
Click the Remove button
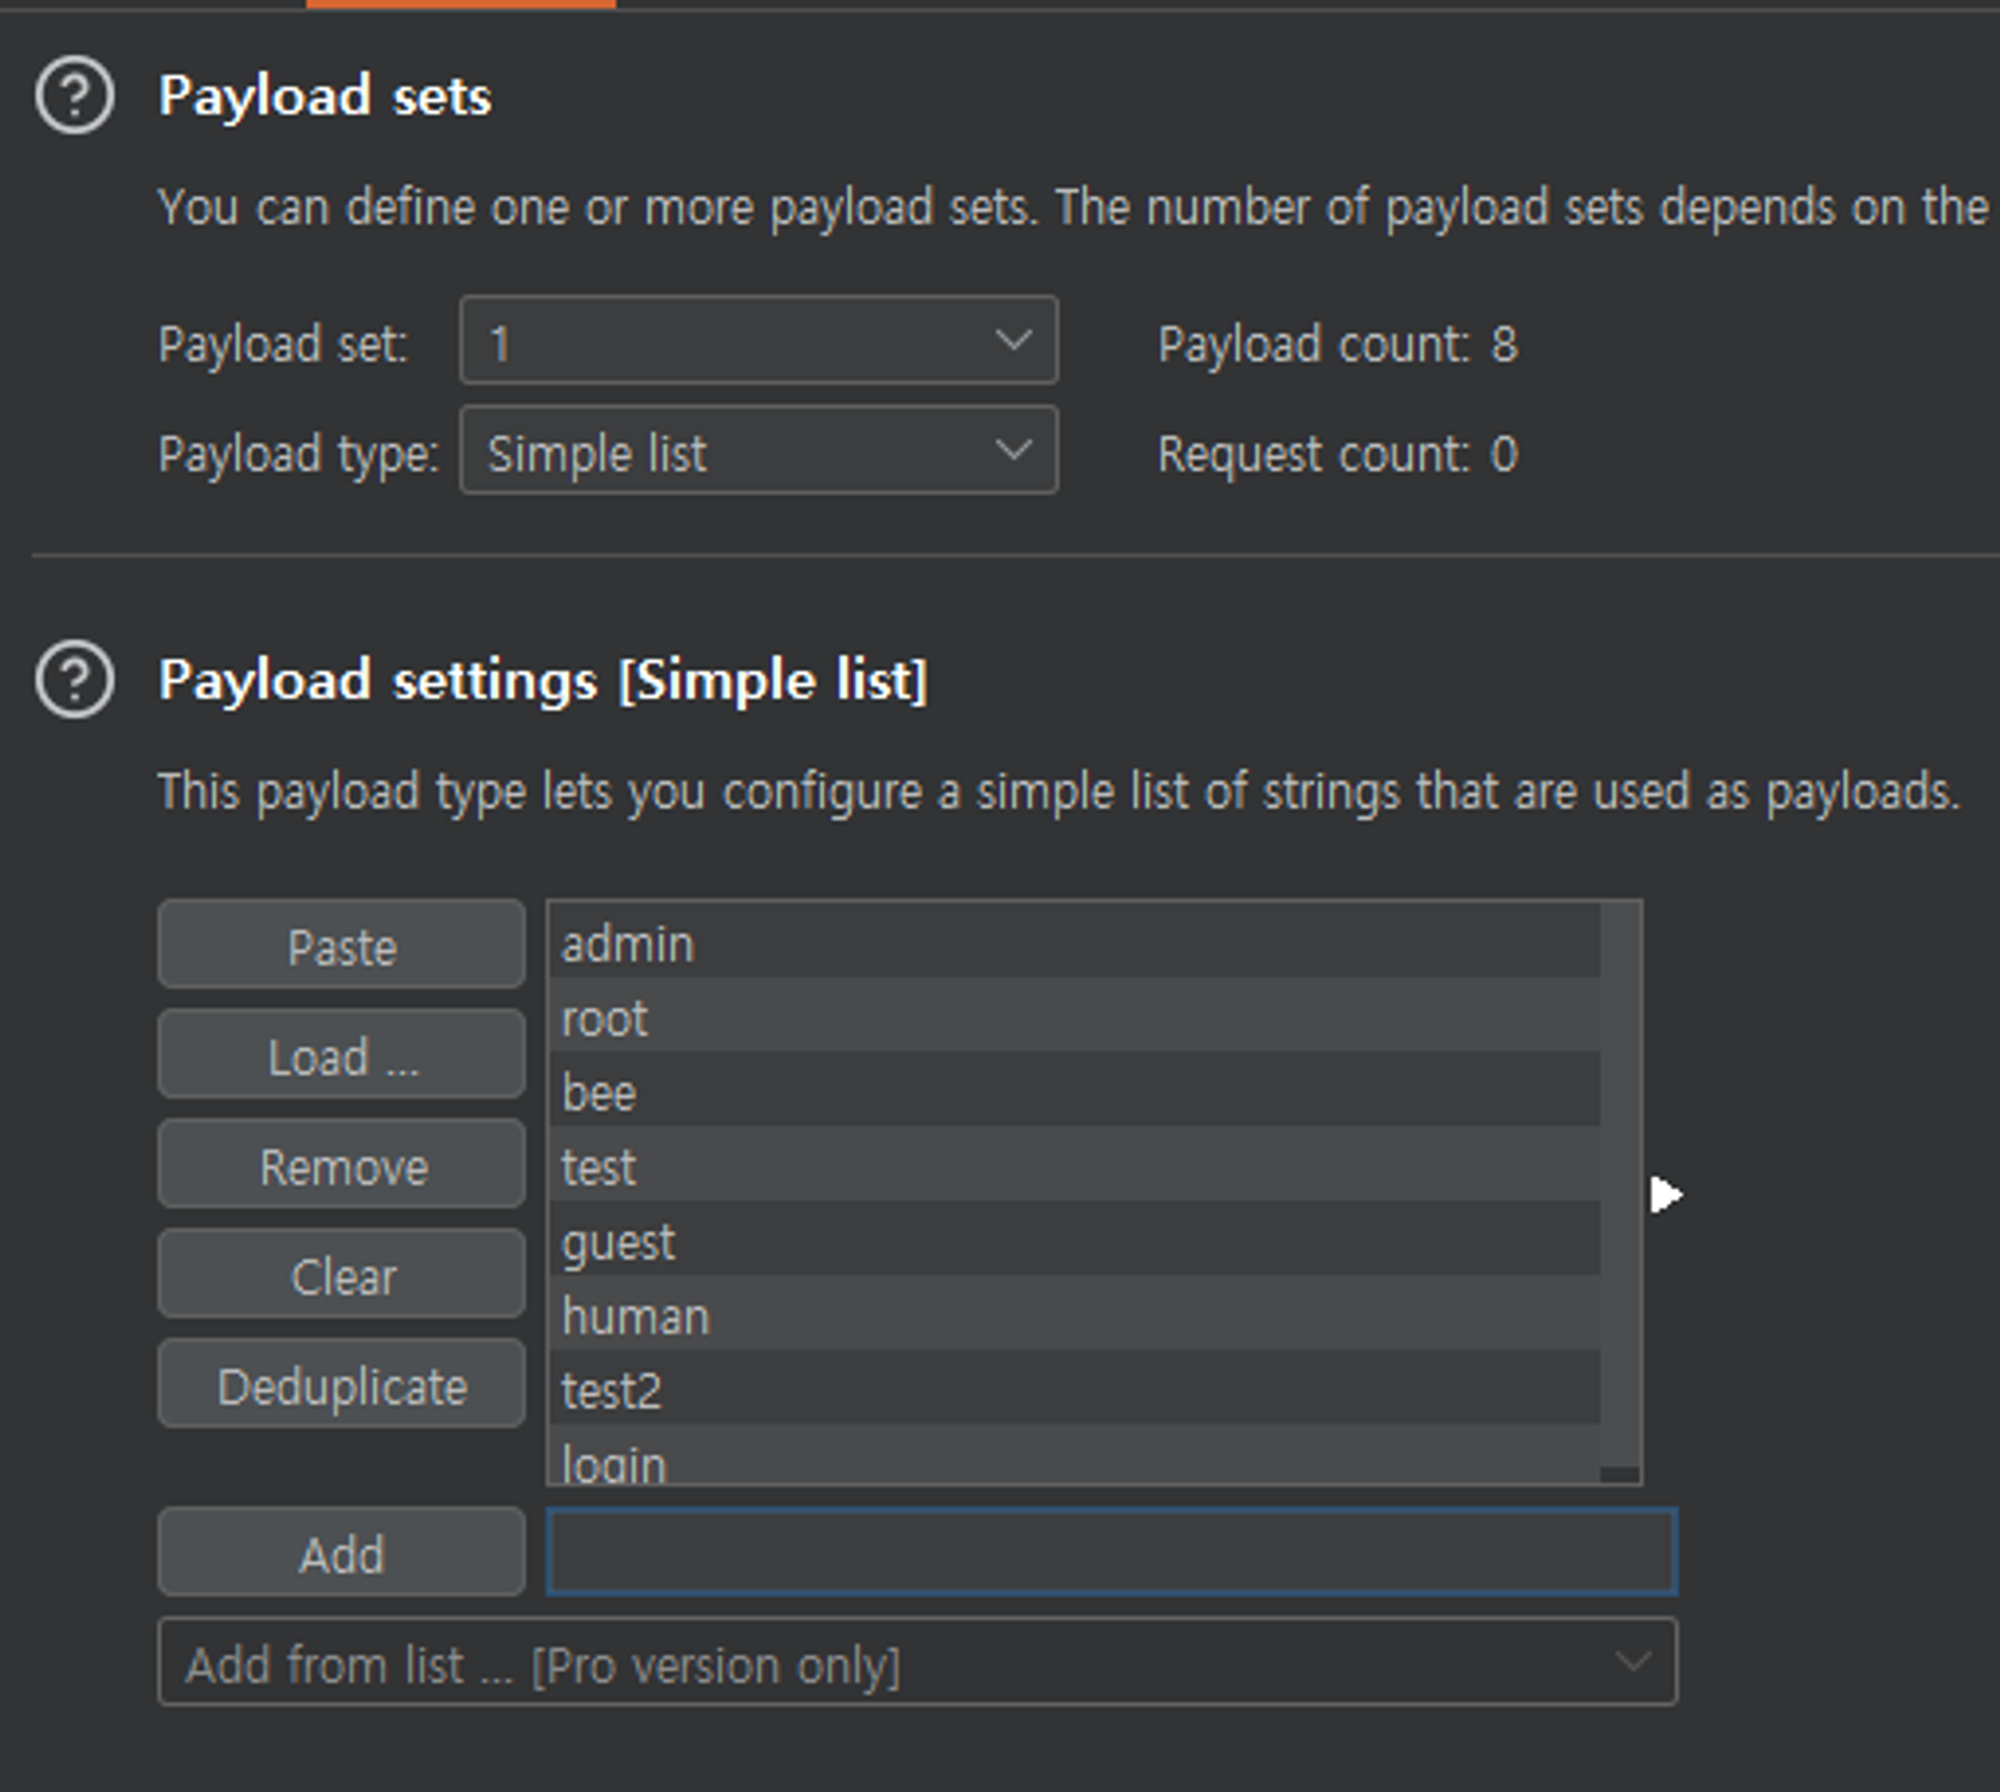[x=341, y=1164]
